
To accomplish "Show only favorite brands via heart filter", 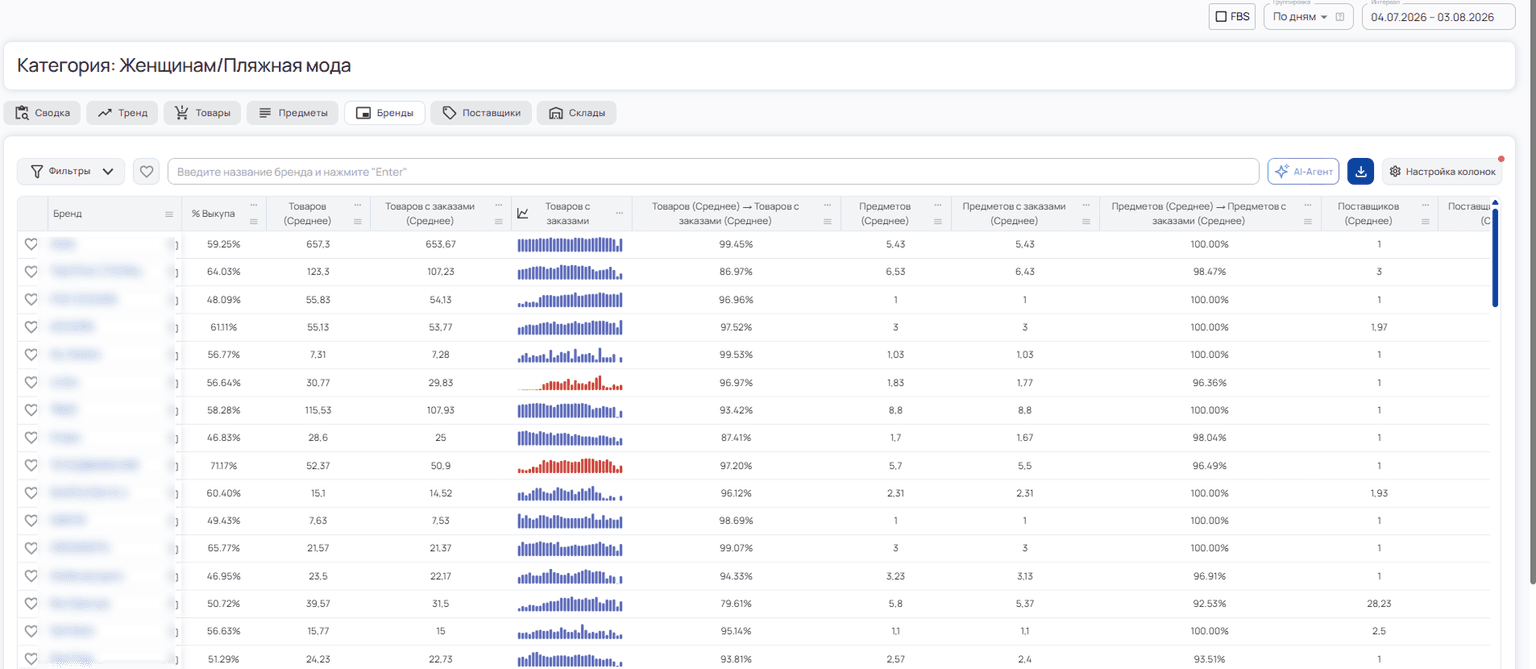I will click(x=147, y=171).
